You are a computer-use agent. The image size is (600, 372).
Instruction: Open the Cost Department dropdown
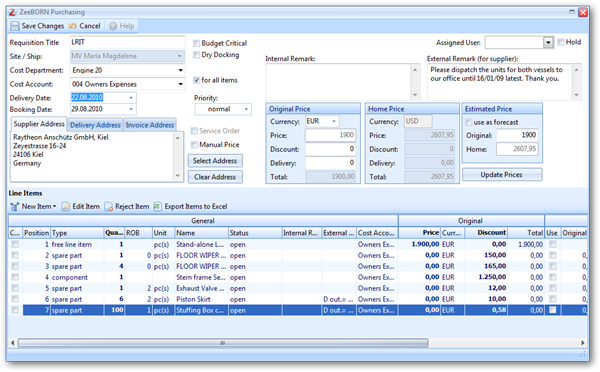(x=180, y=70)
